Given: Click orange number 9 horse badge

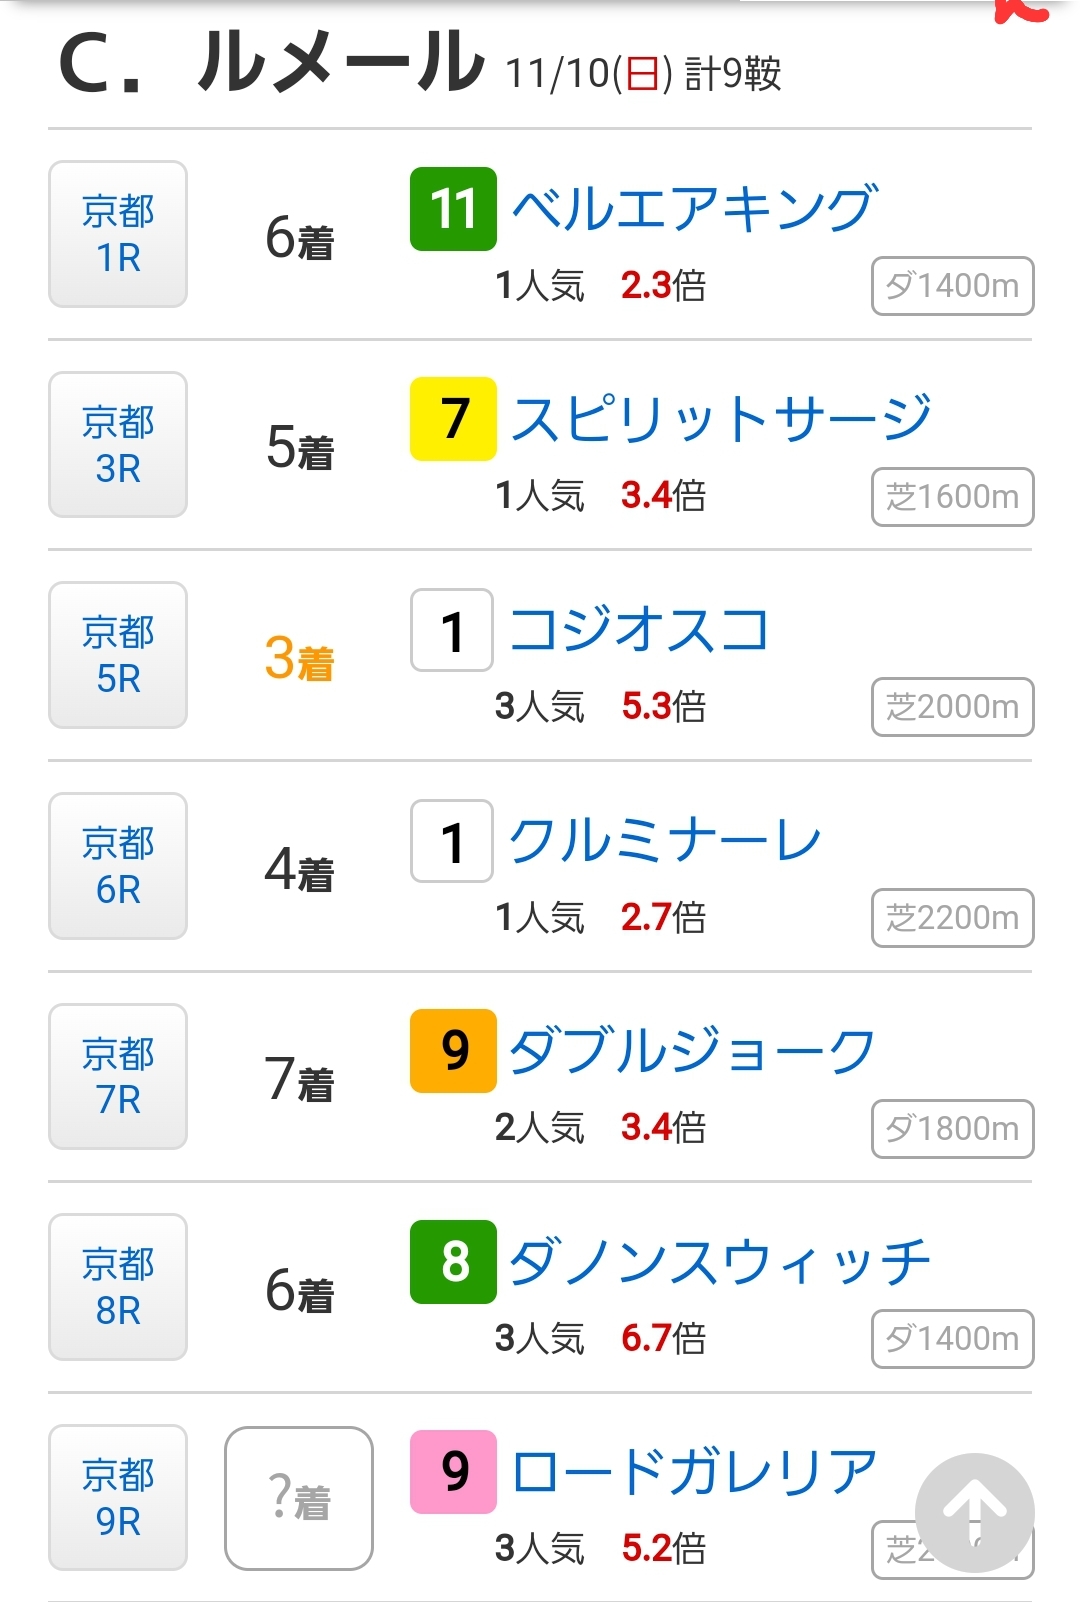Looking at the screenshot, I should 453,1051.
